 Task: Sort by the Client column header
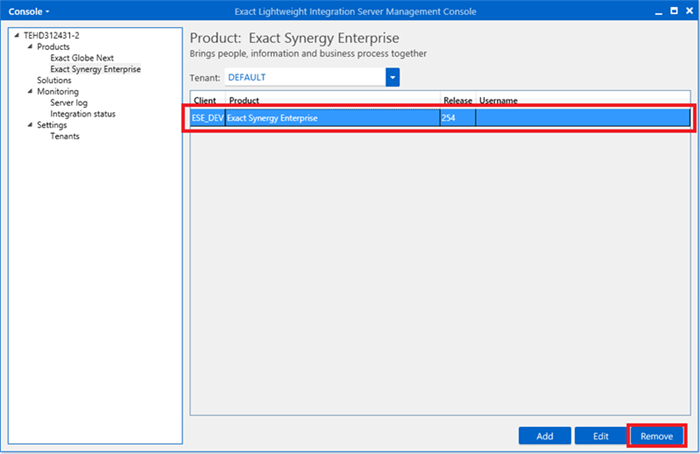pos(208,100)
